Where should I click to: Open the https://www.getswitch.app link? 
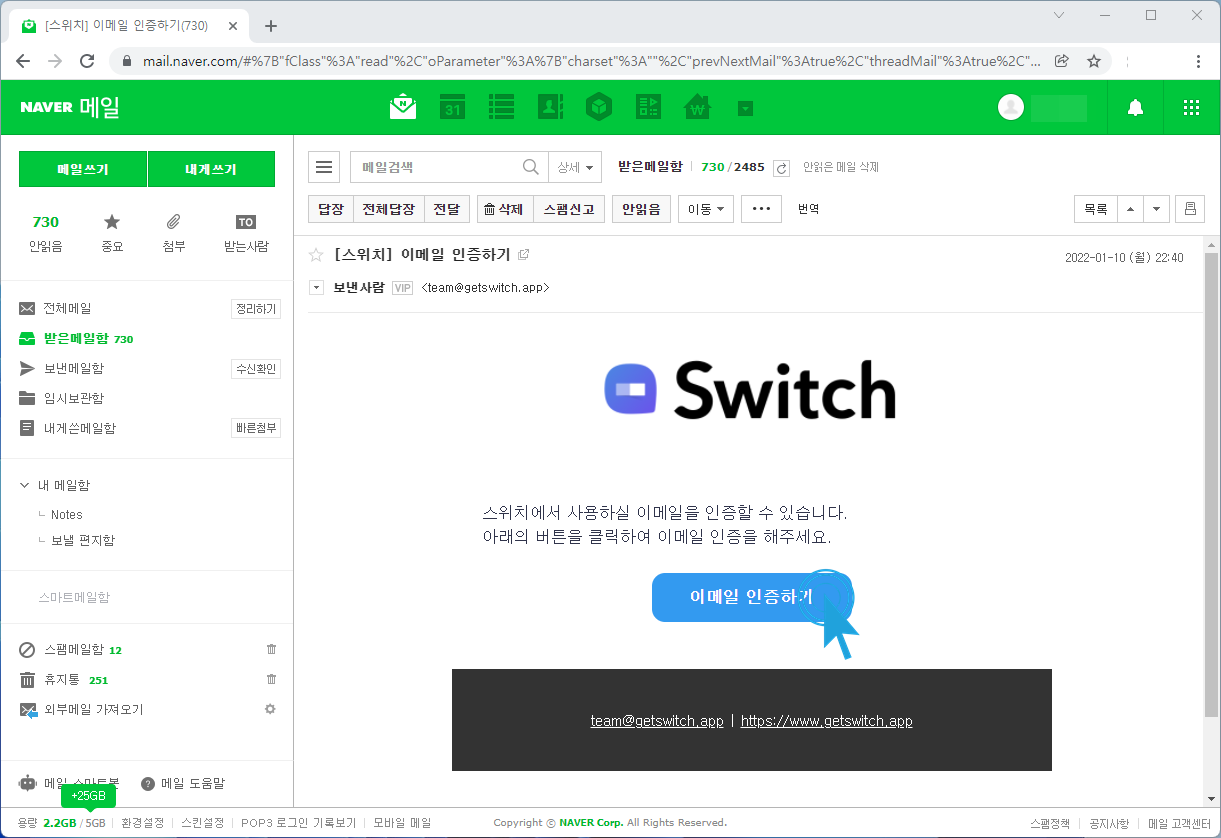coord(827,721)
